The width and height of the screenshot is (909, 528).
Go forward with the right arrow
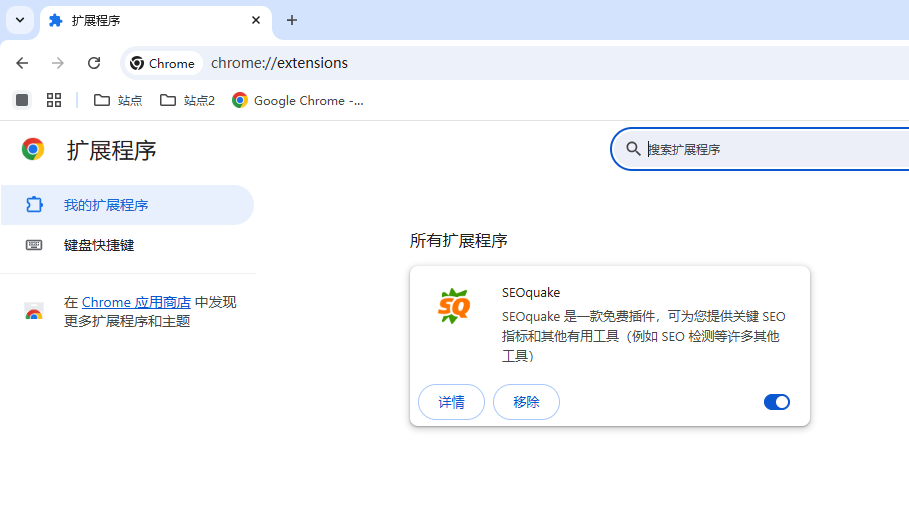[57, 63]
